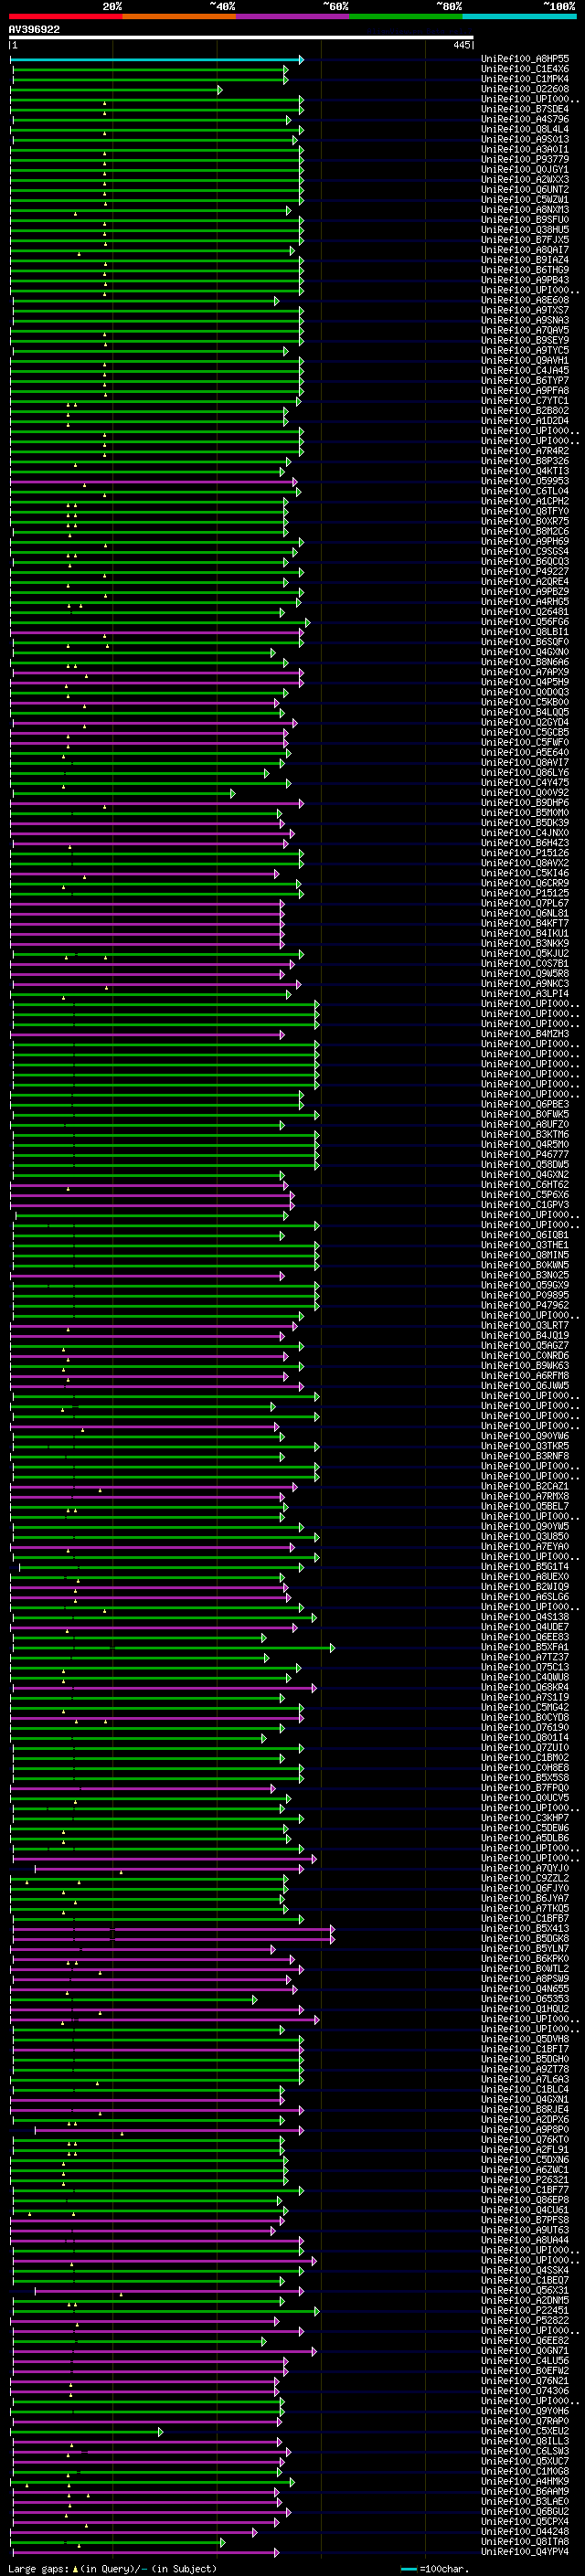Select hit label UniRef100_Q5KJU2
Image resolution: width=585 pixels, height=2576 pixels.
click(525, 954)
